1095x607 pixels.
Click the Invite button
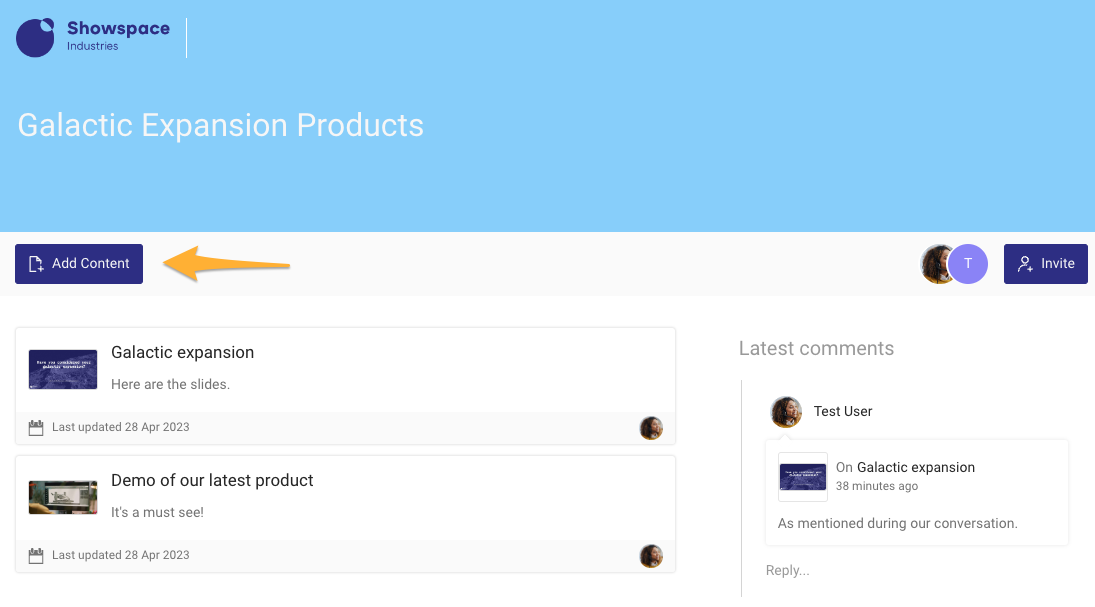(1045, 264)
